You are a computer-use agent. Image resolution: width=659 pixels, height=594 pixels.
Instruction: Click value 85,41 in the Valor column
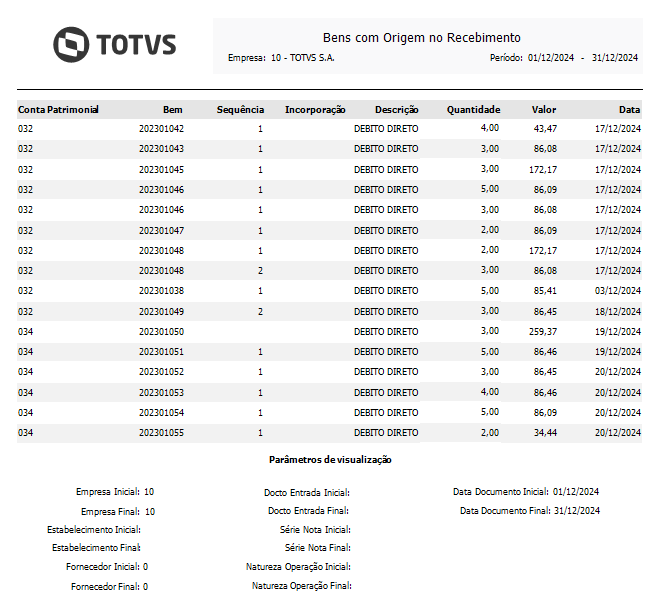coord(545,291)
